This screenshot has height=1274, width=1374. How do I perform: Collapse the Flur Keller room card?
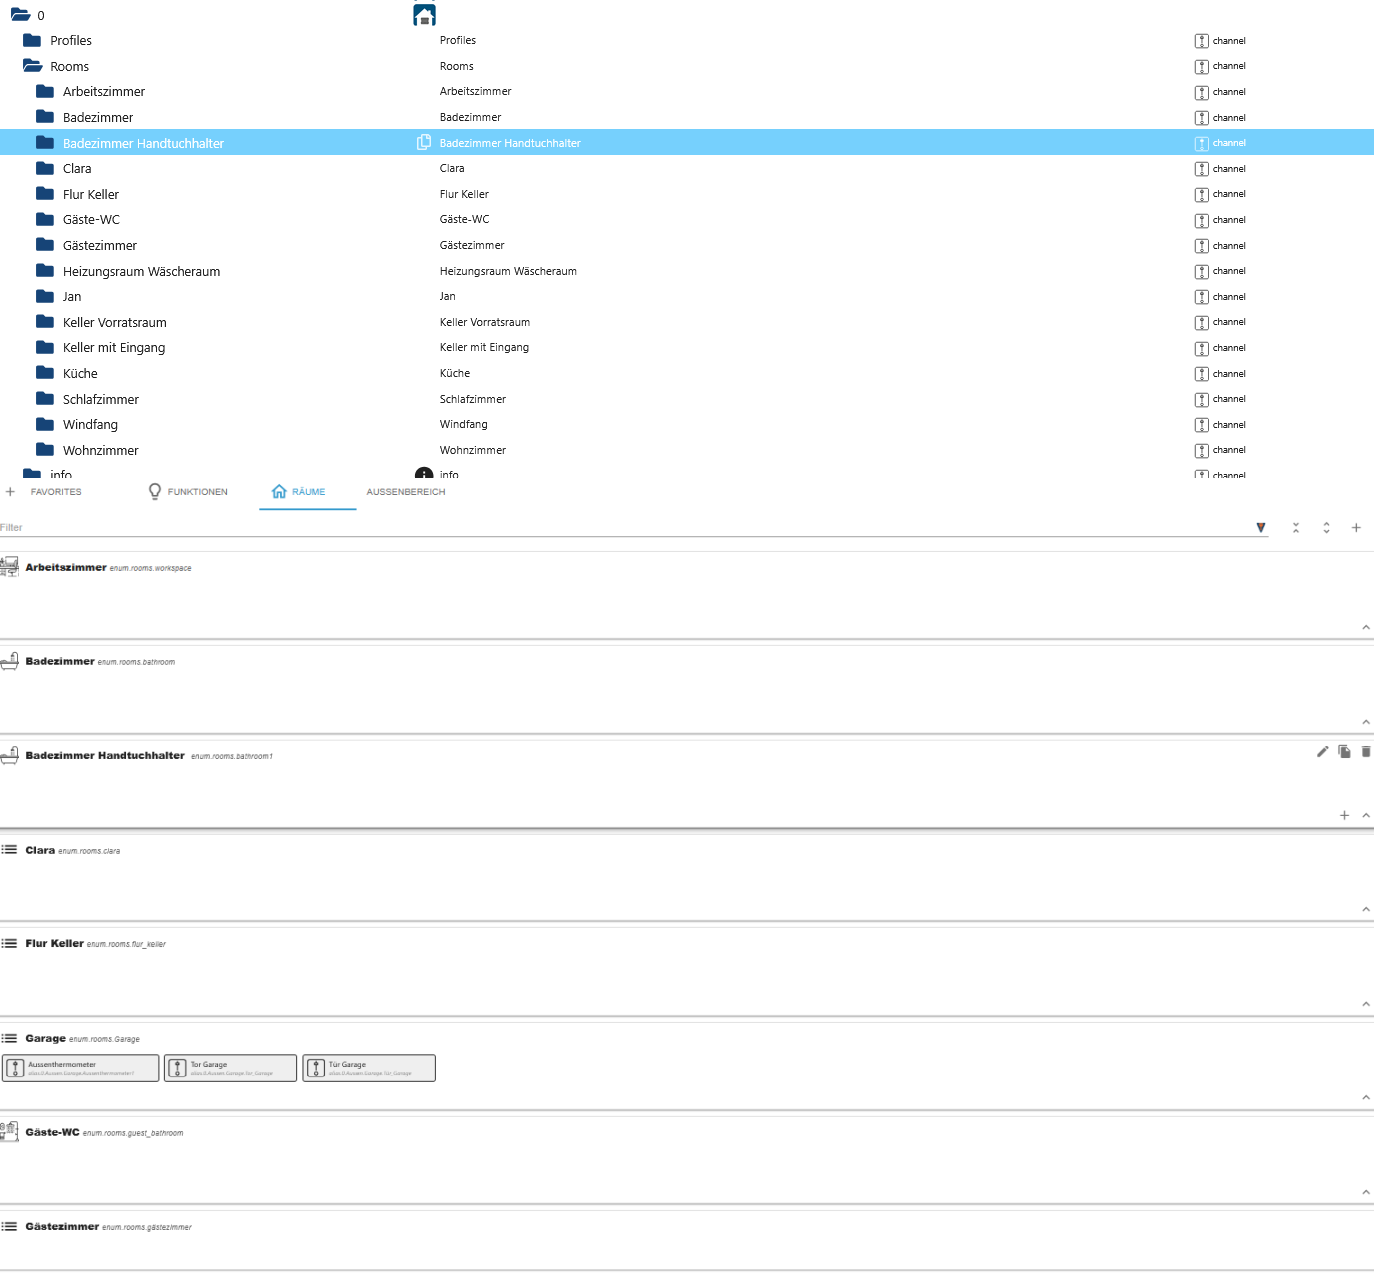point(1366,1004)
